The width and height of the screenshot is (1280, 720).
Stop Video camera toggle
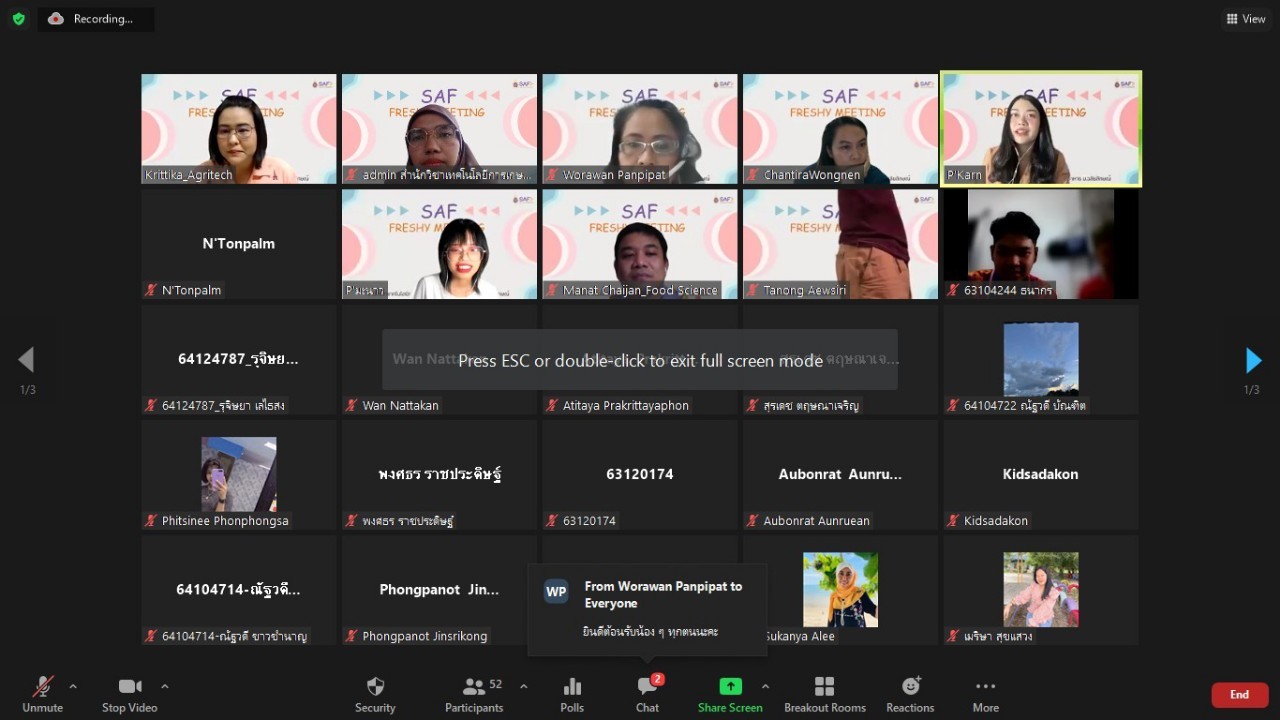[x=129, y=694]
